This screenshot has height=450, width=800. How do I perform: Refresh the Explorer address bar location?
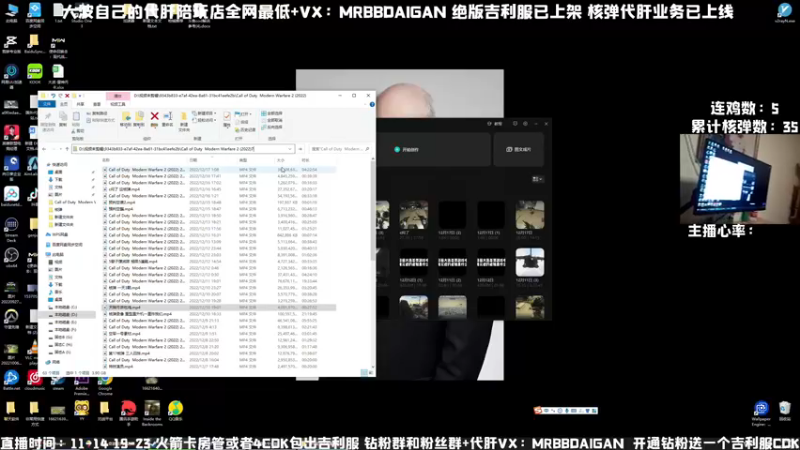pos(301,149)
